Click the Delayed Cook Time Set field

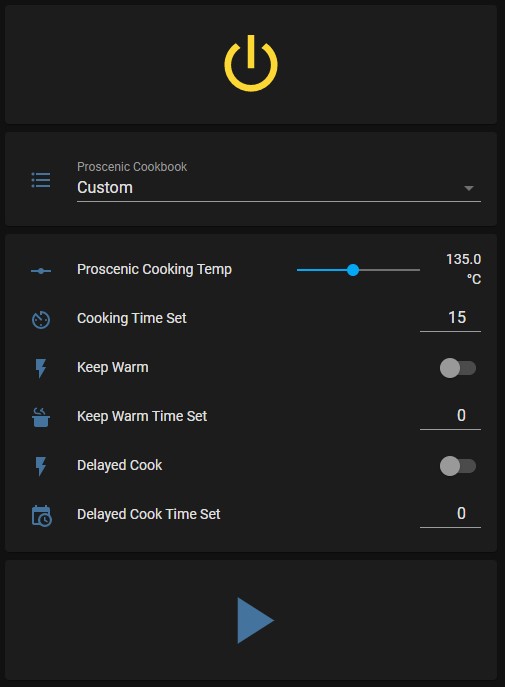tap(450, 513)
